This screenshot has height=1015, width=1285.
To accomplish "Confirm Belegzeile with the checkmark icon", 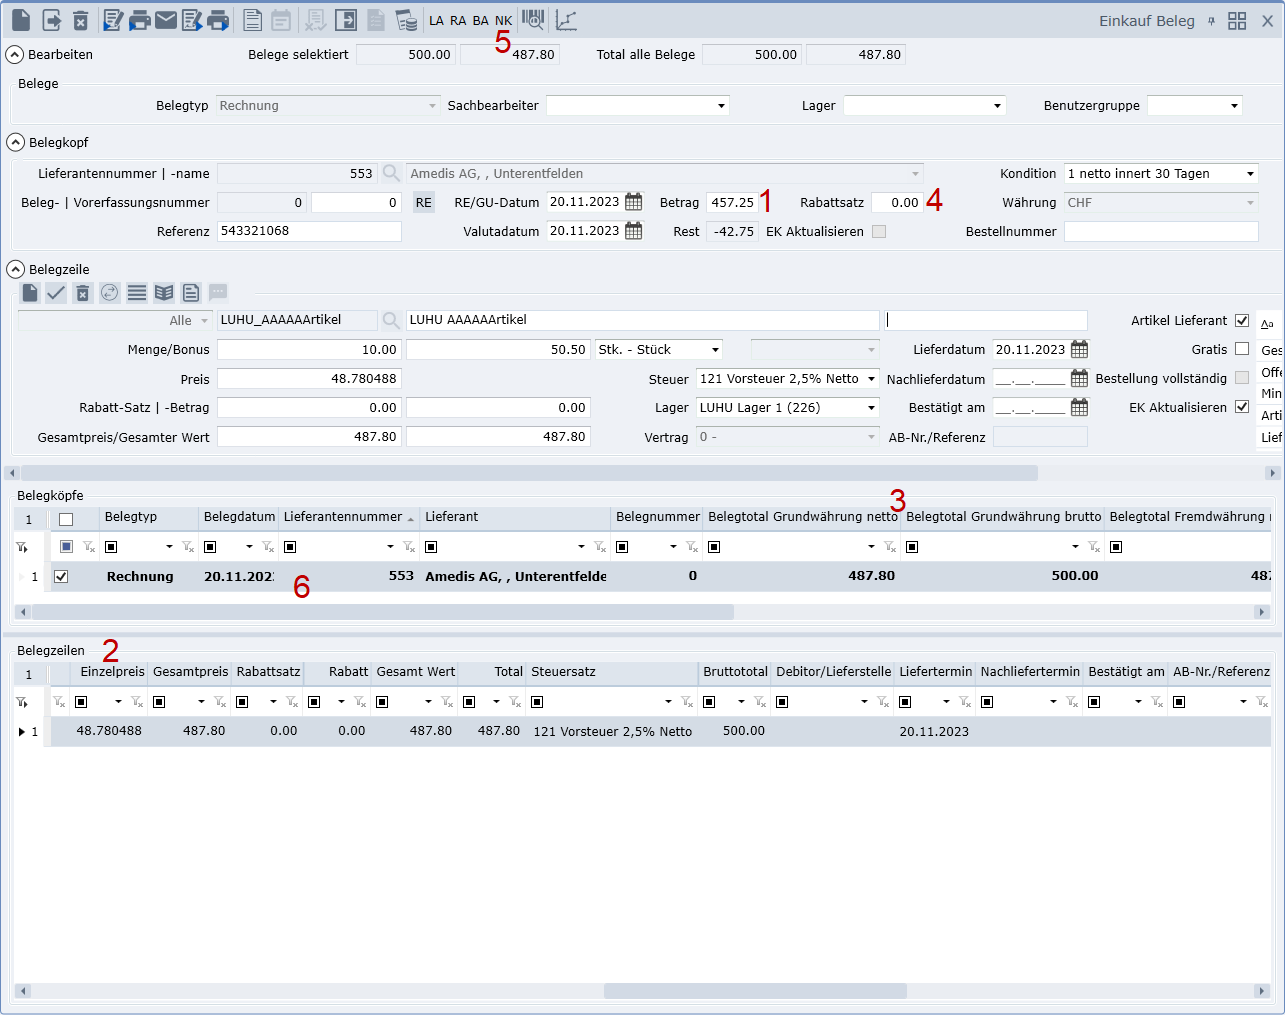I will click(x=56, y=293).
